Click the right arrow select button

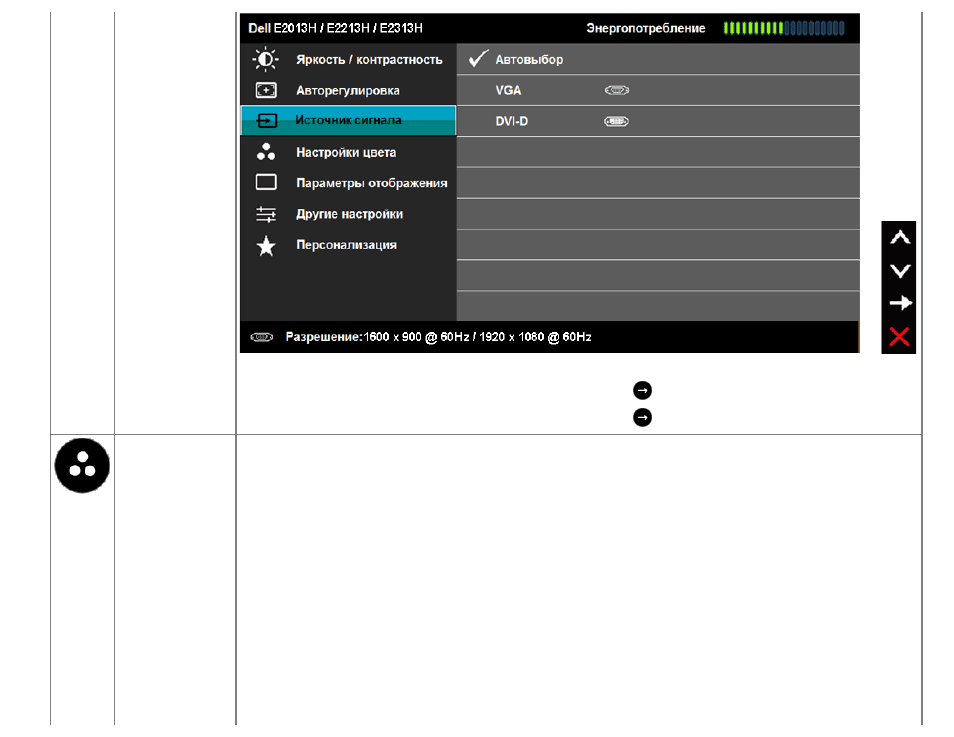[899, 303]
